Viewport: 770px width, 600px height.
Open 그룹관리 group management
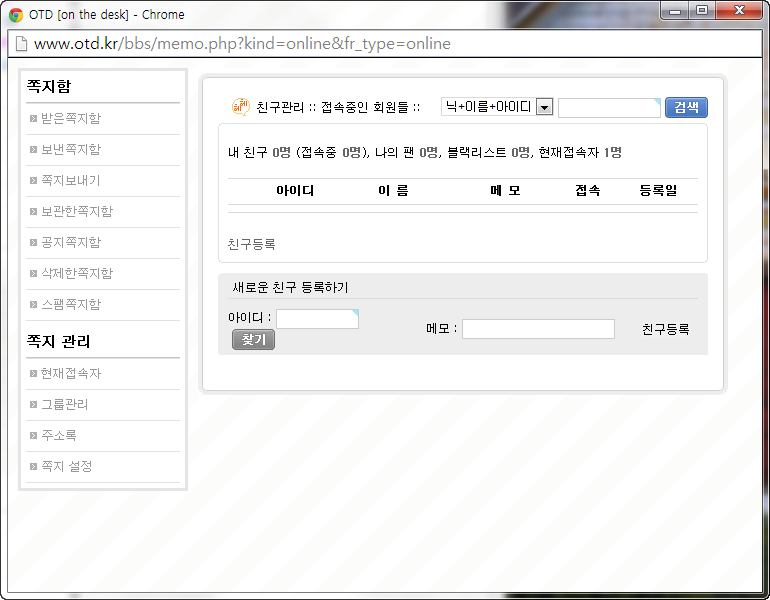(x=64, y=404)
